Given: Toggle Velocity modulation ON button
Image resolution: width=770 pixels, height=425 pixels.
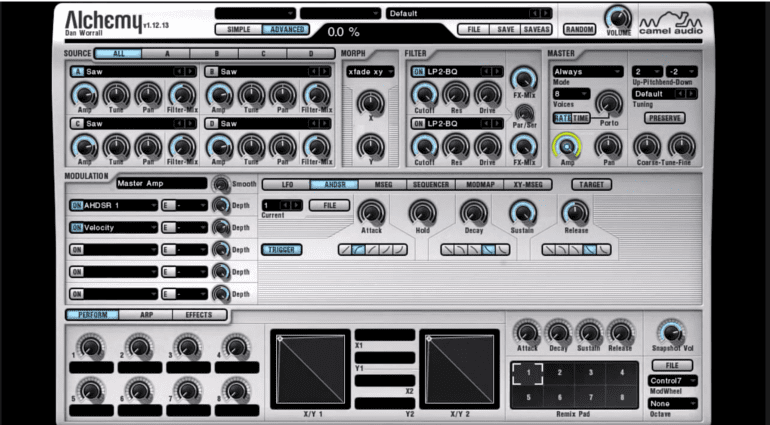Looking at the screenshot, I should (x=77, y=227).
